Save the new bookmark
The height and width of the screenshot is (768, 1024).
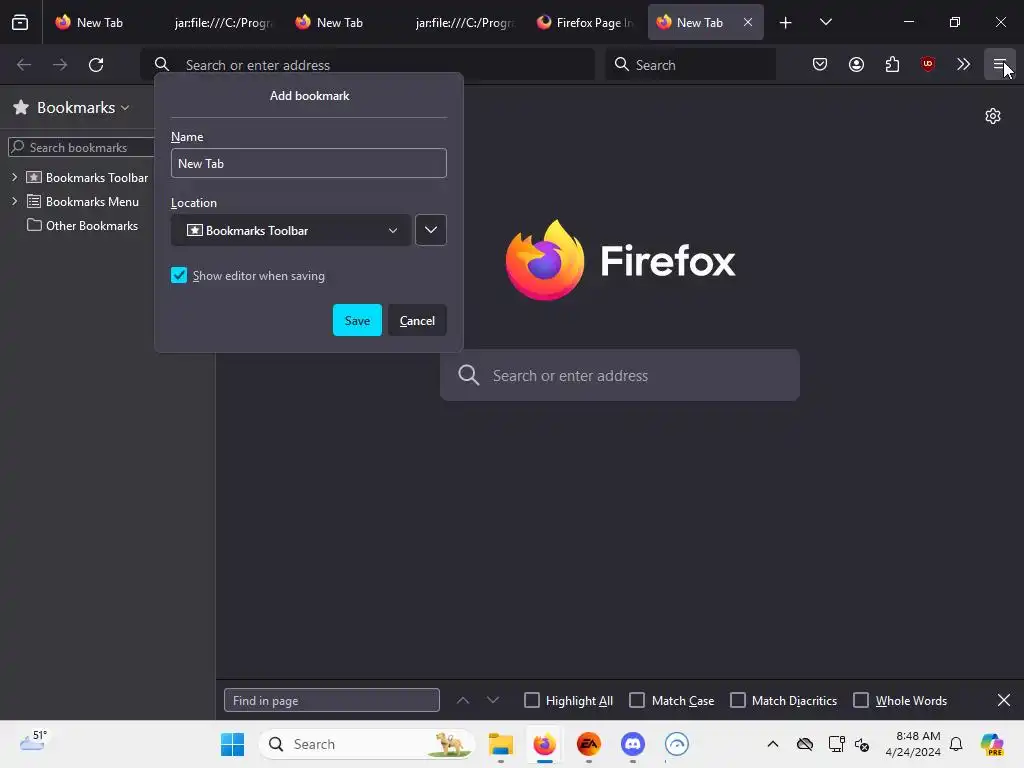[357, 320]
